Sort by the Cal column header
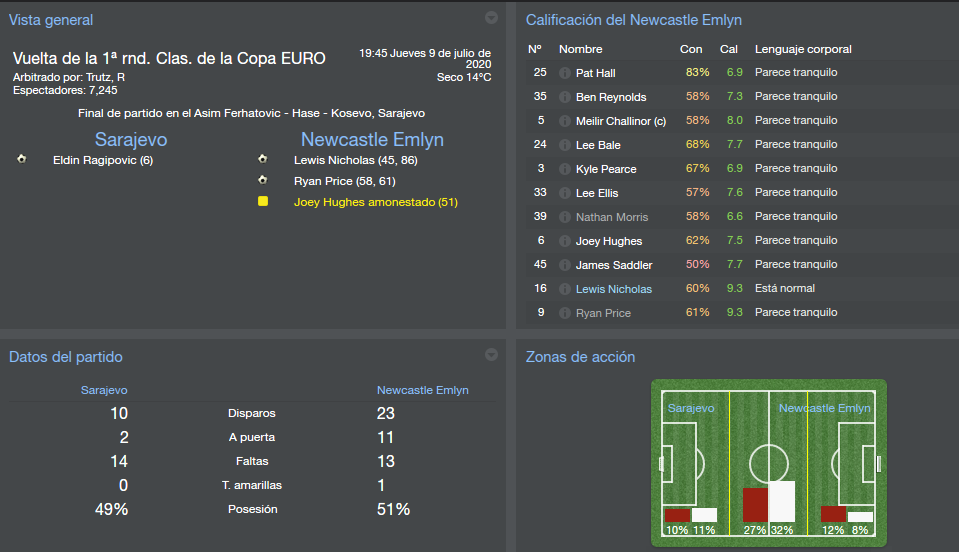Image resolution: width=959 pixels, height=552 pixels. point(729,49)
